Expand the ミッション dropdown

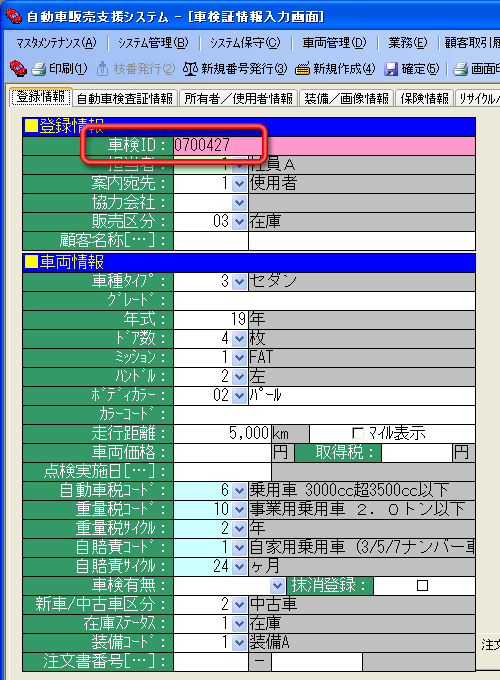(x=239, y=357)
